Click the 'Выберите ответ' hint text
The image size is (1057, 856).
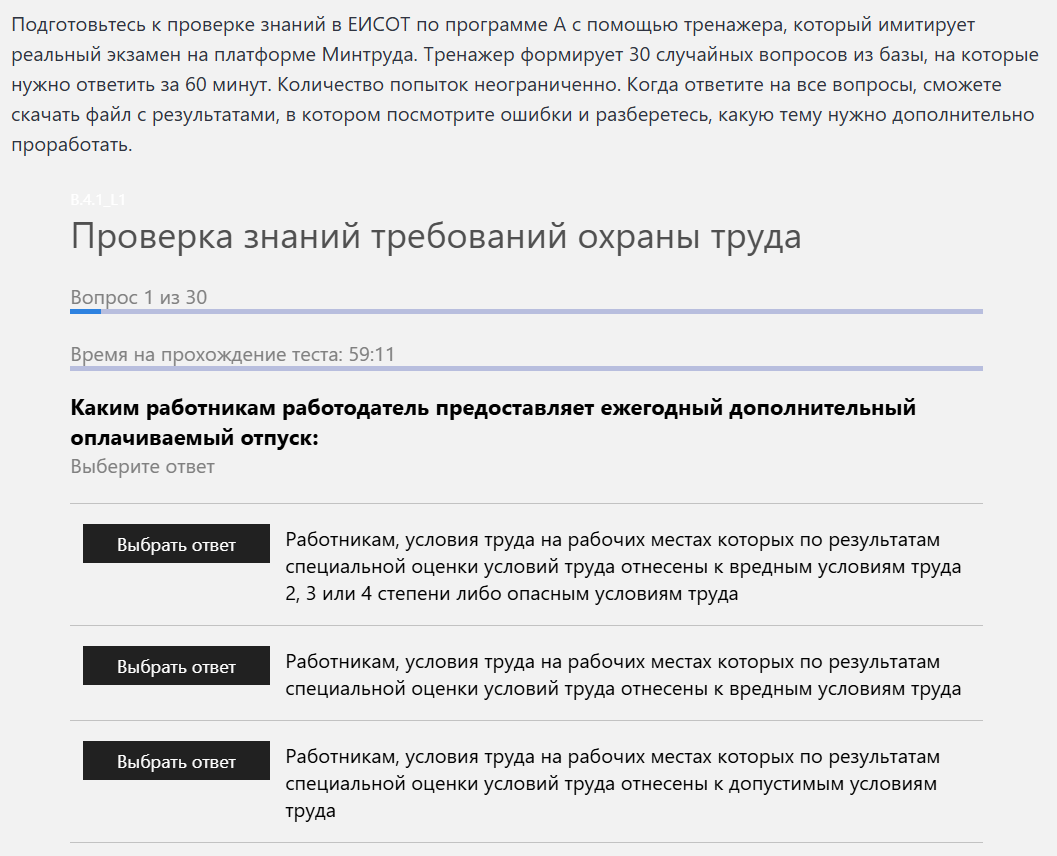(x=142, y=466)
